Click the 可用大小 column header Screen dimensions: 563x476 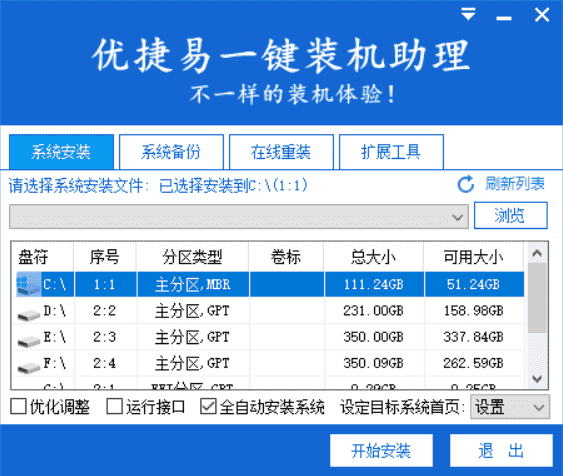474,257
